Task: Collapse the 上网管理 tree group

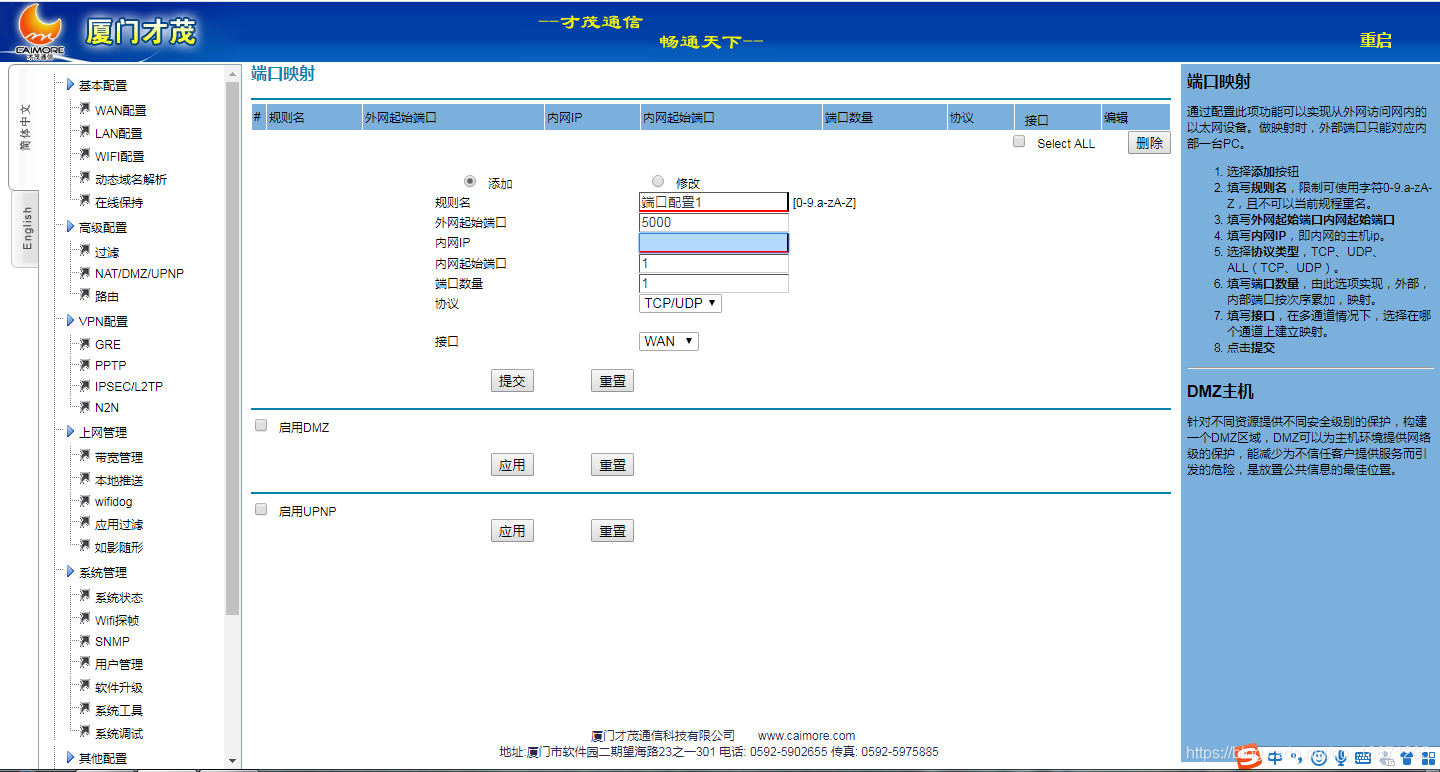Action: [x=71, y=432]
